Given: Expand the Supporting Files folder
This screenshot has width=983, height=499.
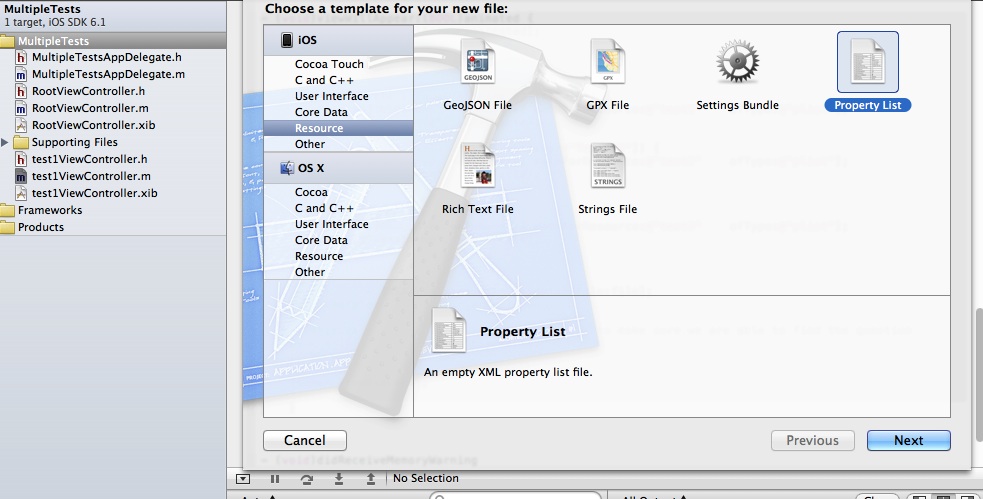Looking at the screenshot, I should point(7,143).
